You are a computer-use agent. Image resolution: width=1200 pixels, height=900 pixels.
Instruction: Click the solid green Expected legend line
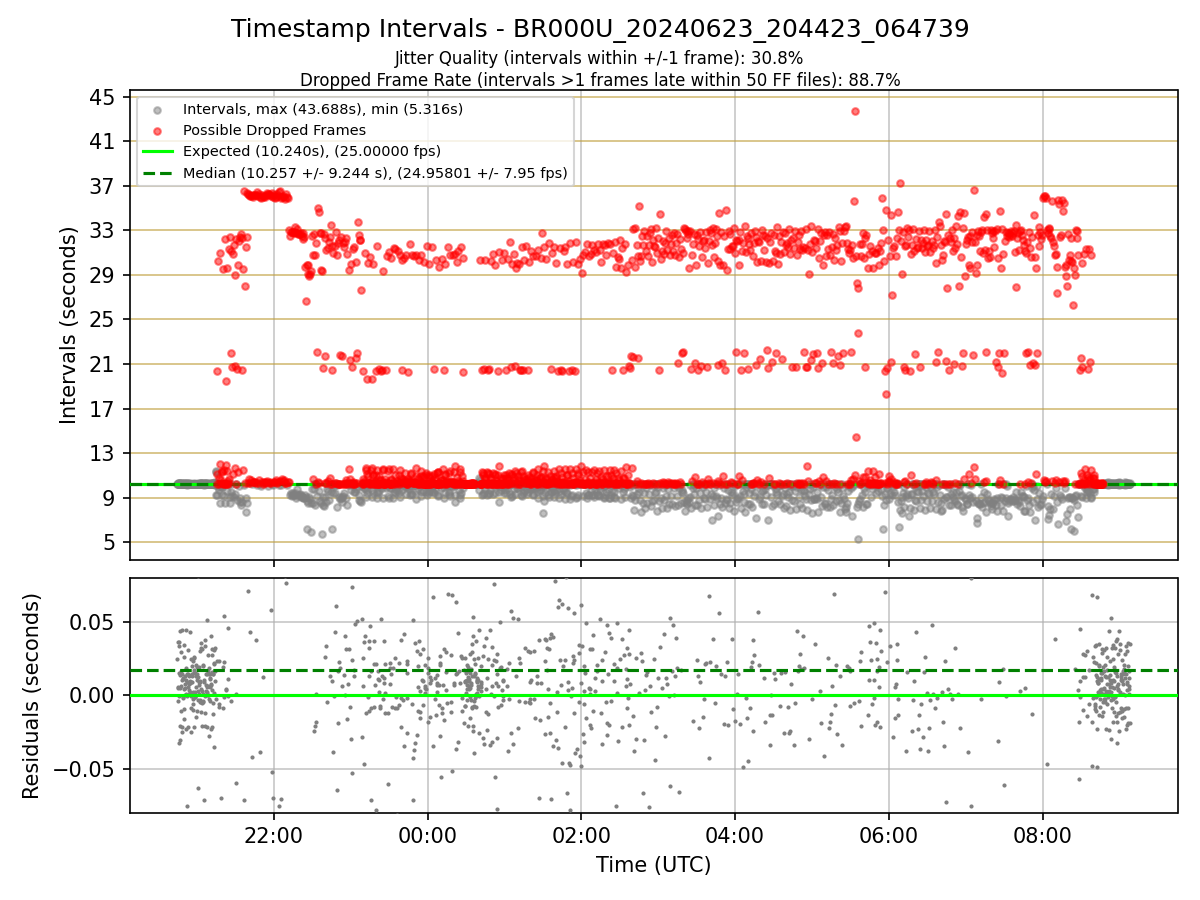pyautogui.click(x=157, y=152)
